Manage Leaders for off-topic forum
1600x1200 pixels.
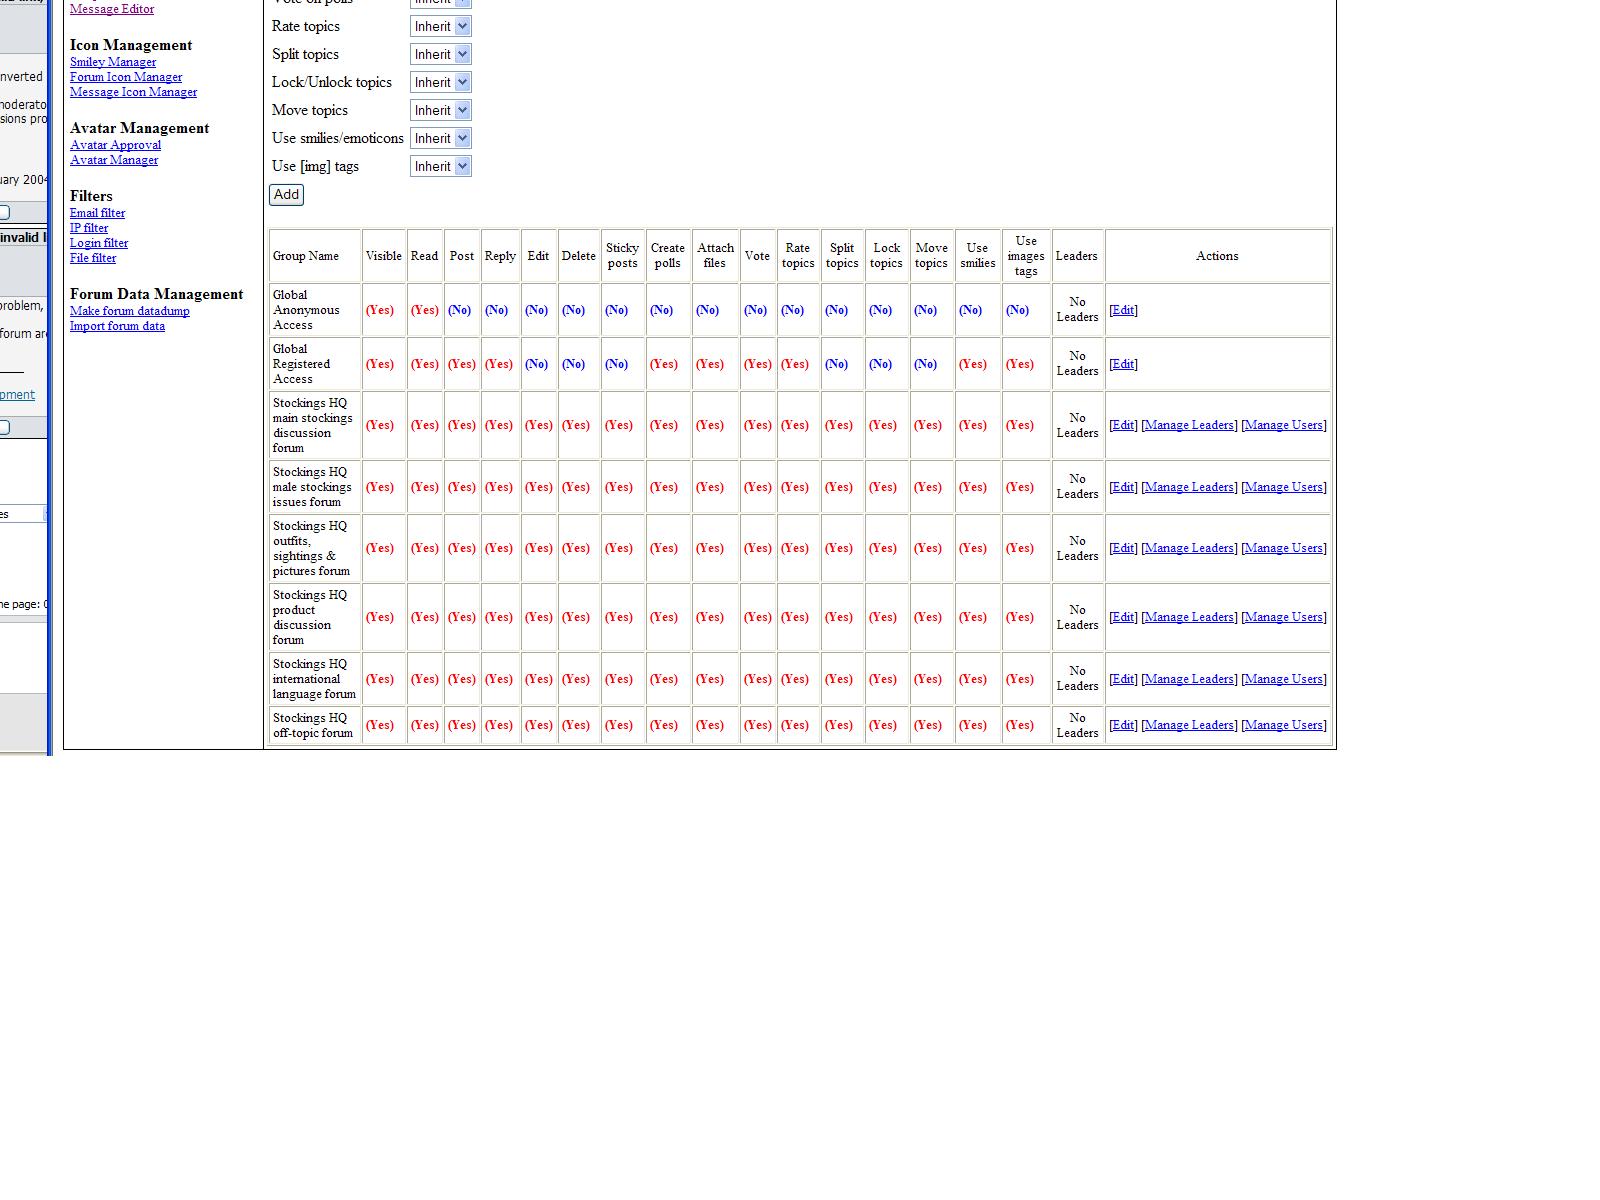pyautogui.click(x=1189, y=725)
